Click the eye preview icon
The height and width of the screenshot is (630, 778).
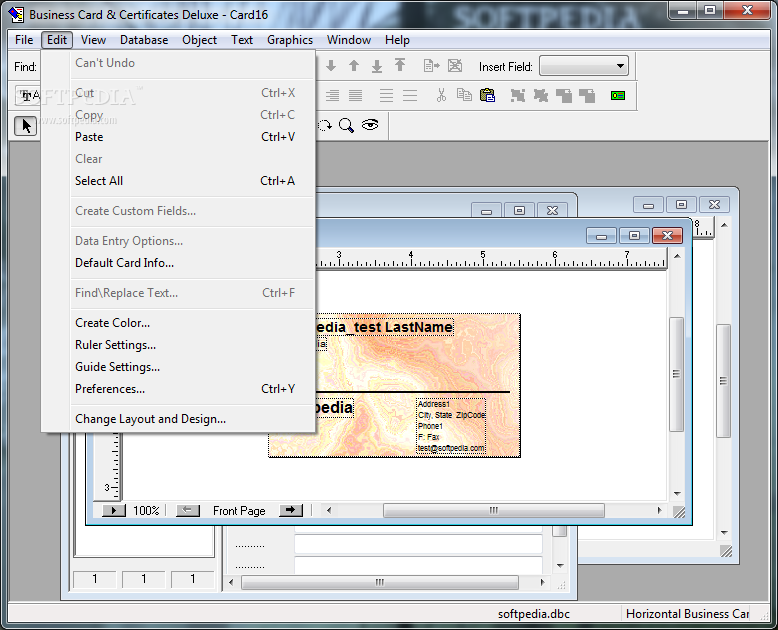pos(370,125)
